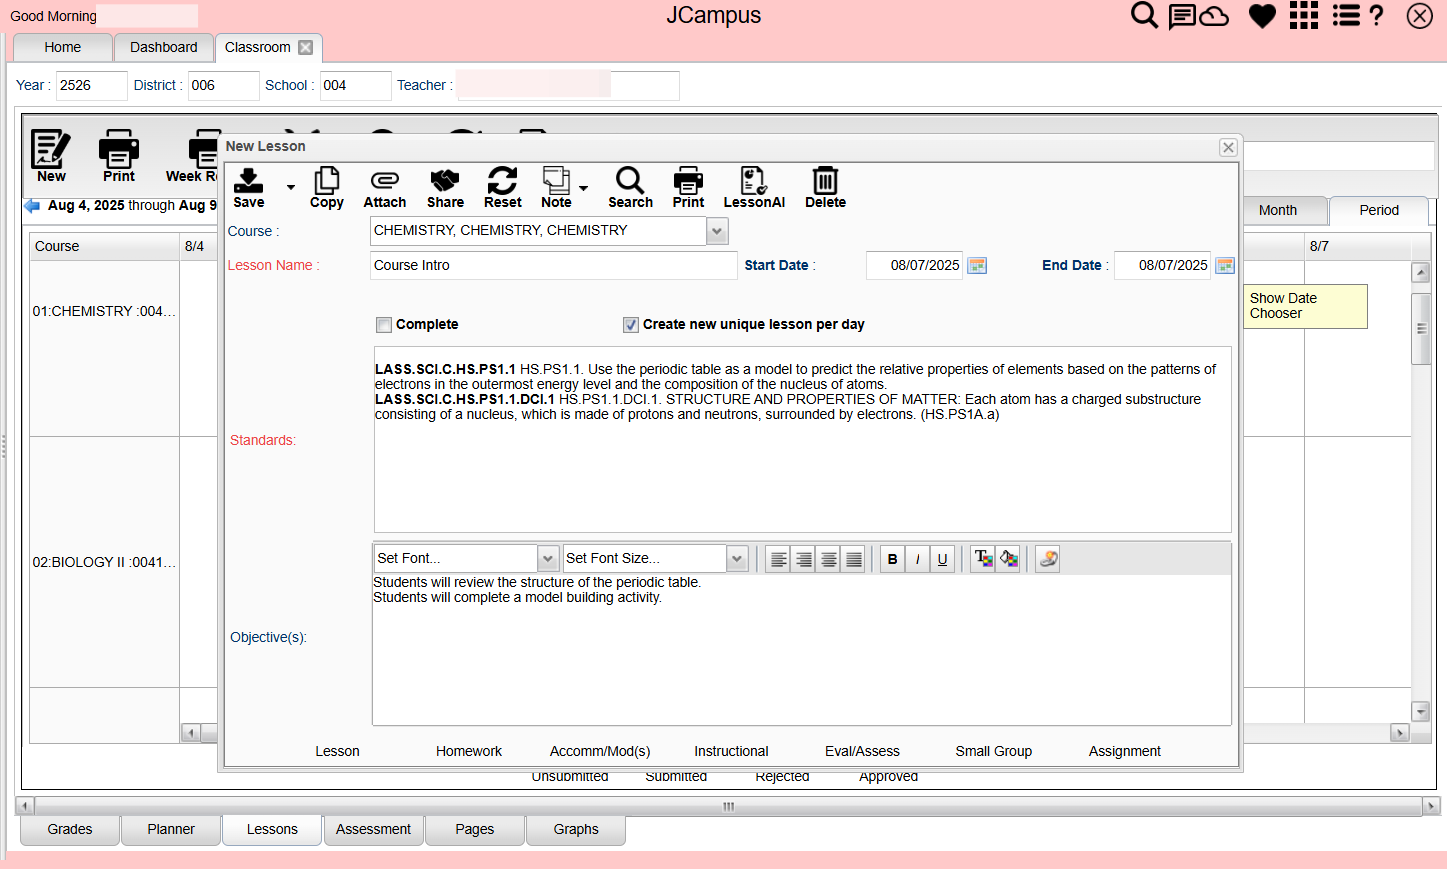1447x869 pixels.
Task: Open the Save options arrow
Action: [291, 188]
